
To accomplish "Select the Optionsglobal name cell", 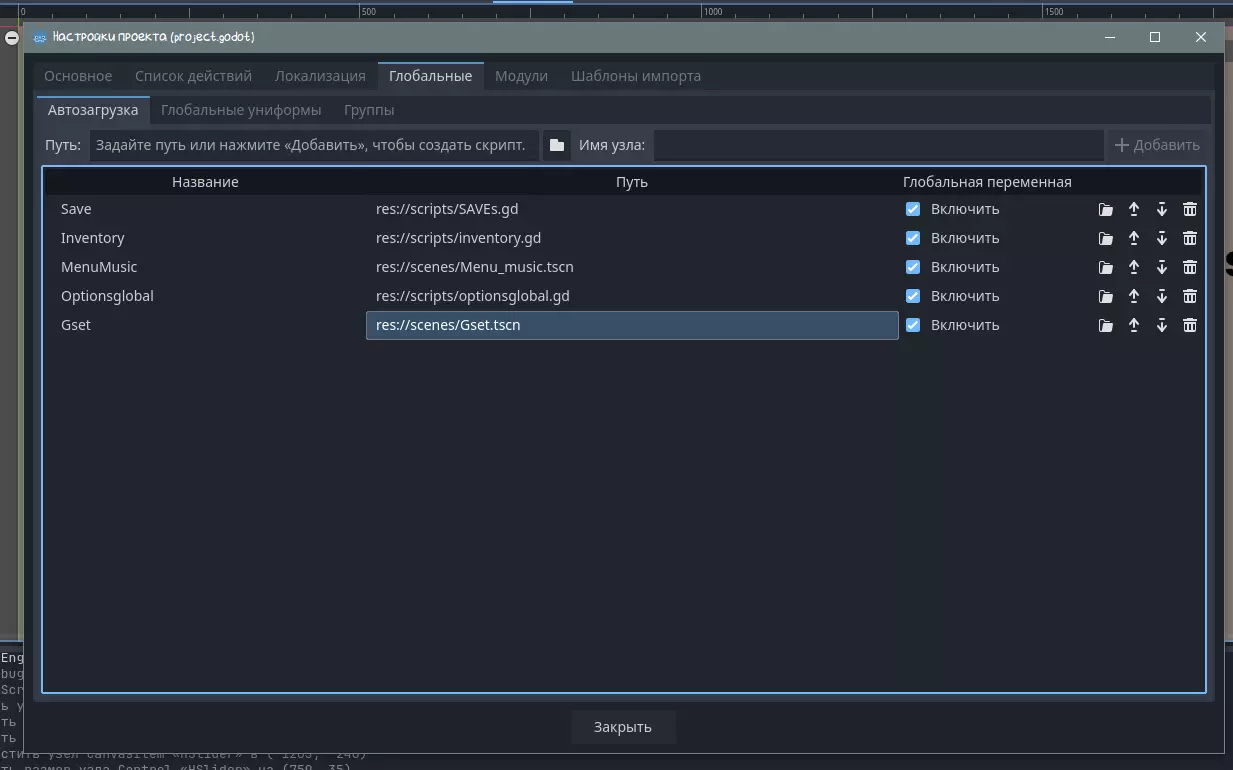I will coord(205,296).
